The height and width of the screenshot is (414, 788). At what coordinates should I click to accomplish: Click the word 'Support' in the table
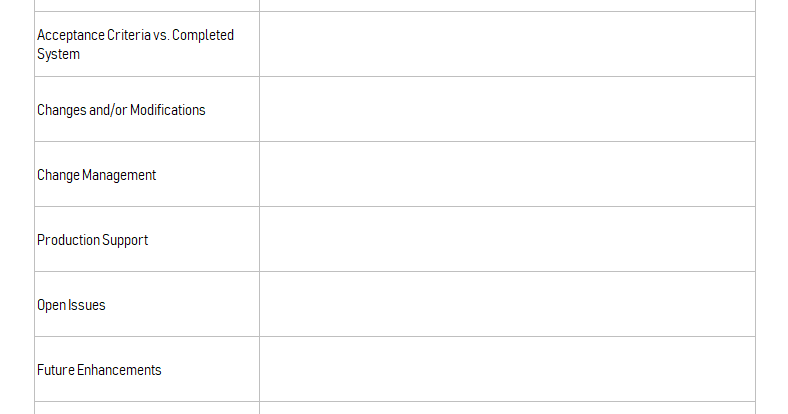pos(125,241)
